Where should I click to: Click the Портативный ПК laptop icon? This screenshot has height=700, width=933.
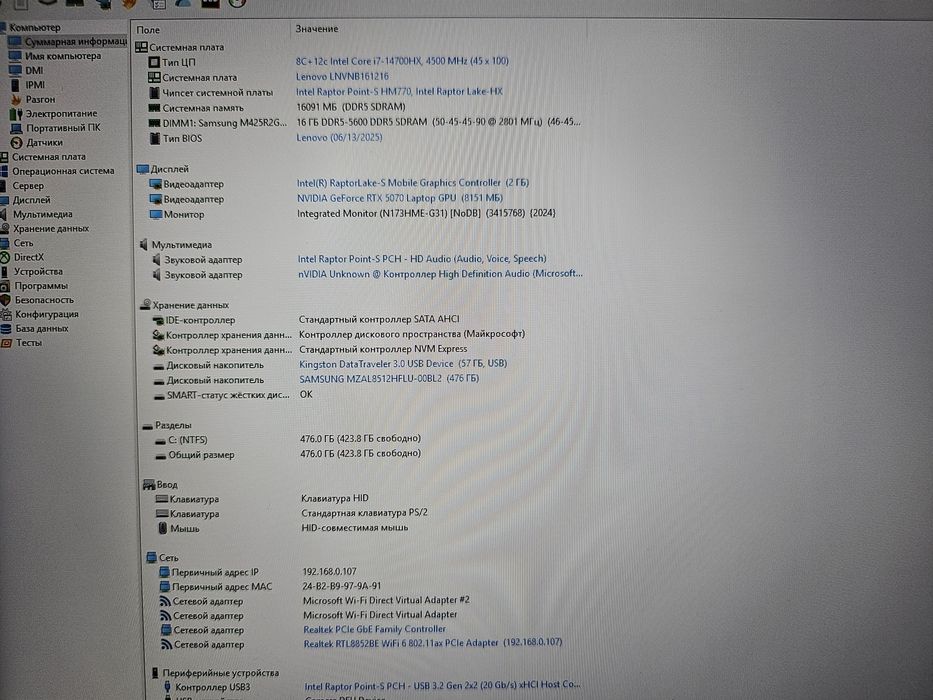pyautogui.click(x=16, y=128)
